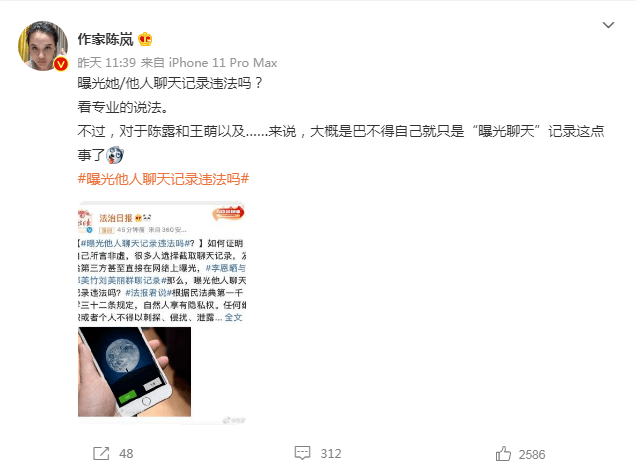Expand the post options chevron menu
Image resolution: width=636 pixels, height=471 pixels.
pos(608,25)
